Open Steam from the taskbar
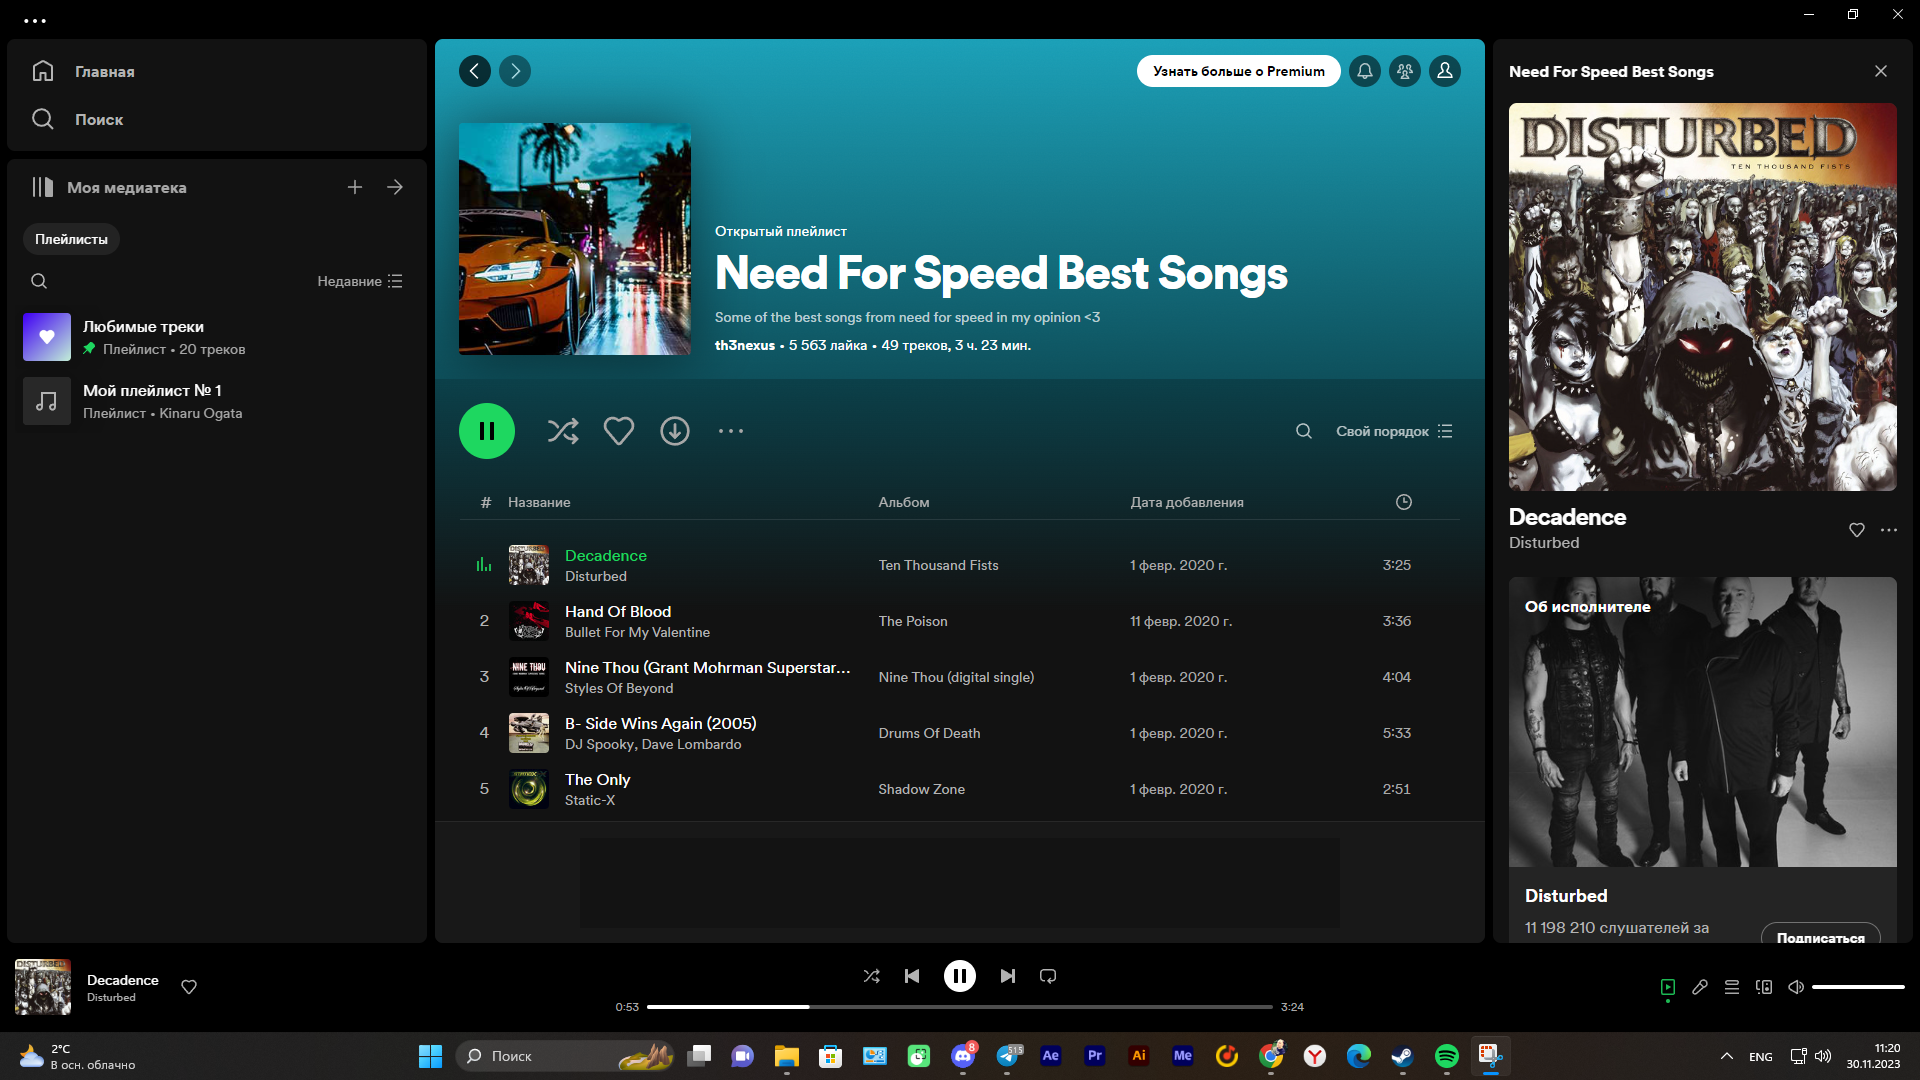 click(1403, 1056)
